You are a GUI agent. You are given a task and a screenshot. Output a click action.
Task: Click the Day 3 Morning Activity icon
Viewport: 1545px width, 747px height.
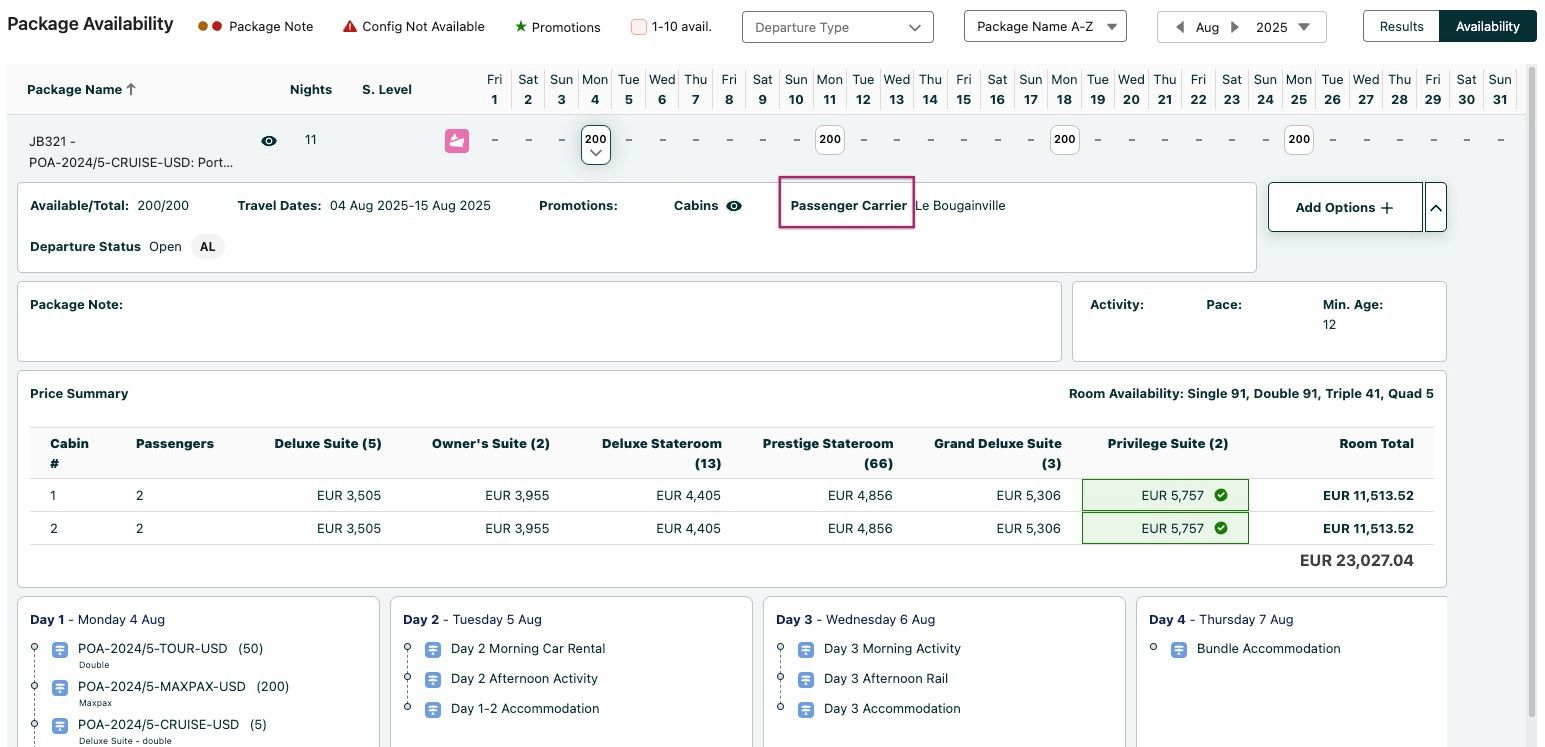(806, 649)
